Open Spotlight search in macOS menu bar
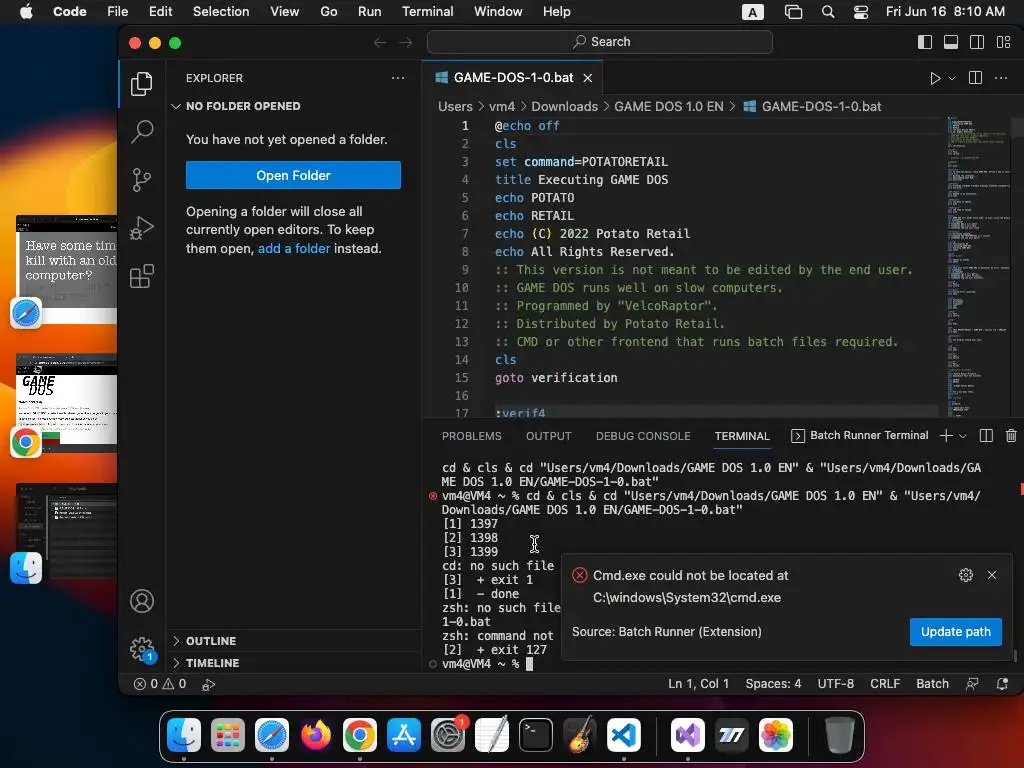Image resolution: width=1024 pixels, height=768 pixels. (827, 12)
